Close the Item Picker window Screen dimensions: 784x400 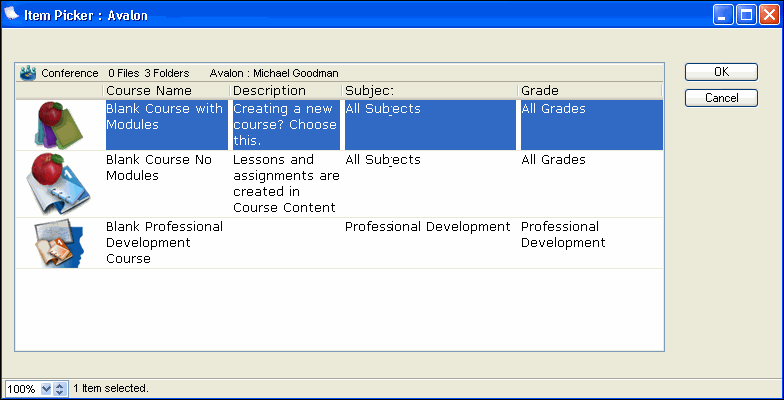click(768, 15)
